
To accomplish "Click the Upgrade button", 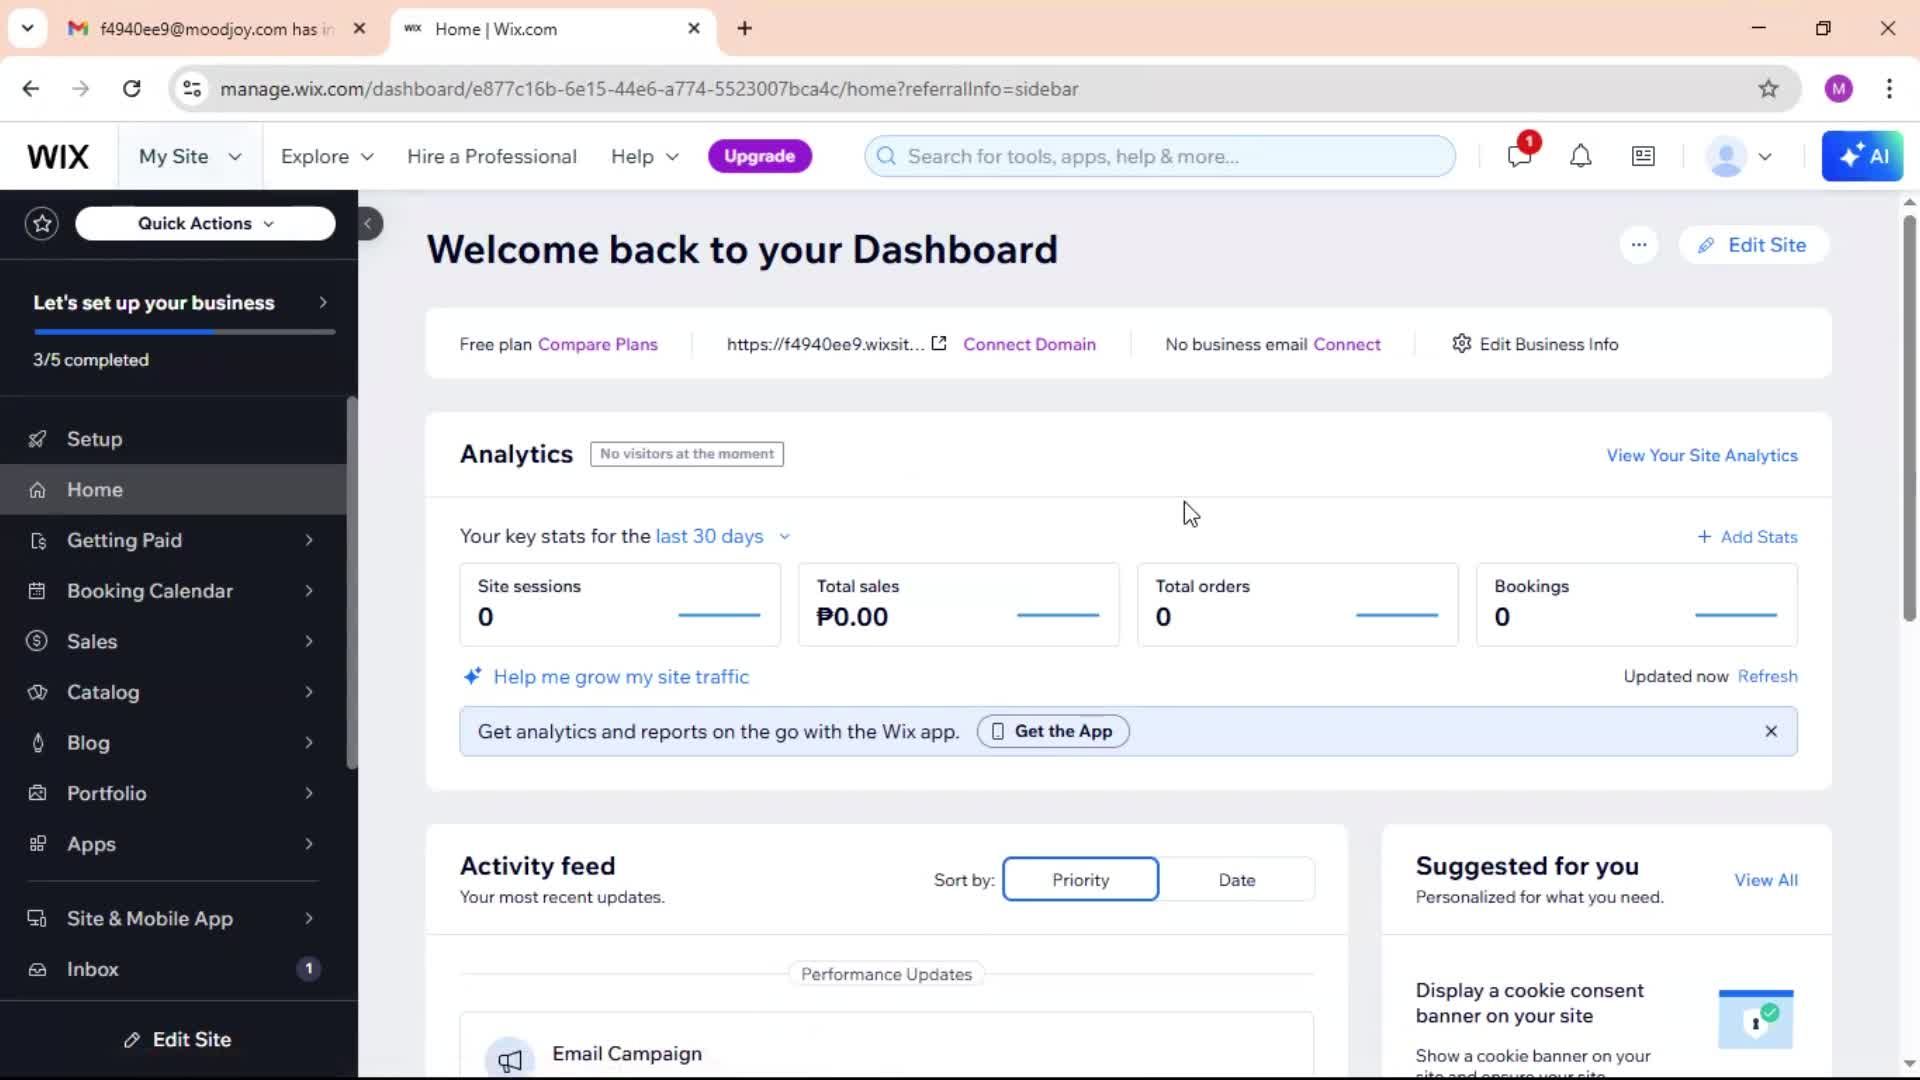I will click(759, 156).
